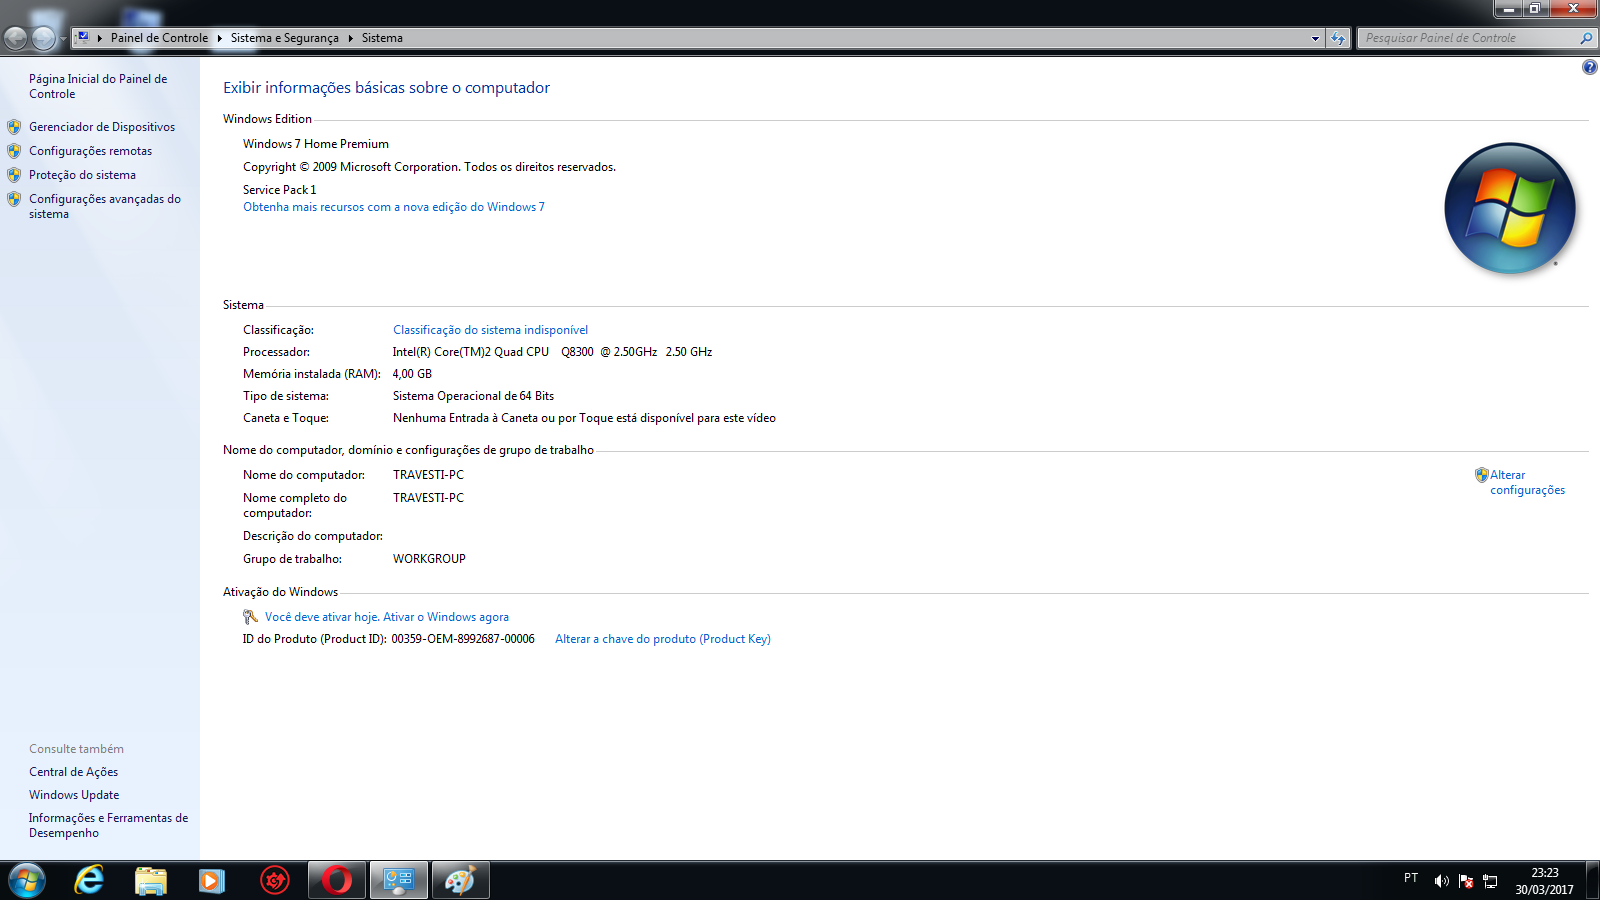Click the shield icon beside Configurações remotas
Image resolution: width=1600 pixels, height=900 pixels.
[x=14, y=151]
